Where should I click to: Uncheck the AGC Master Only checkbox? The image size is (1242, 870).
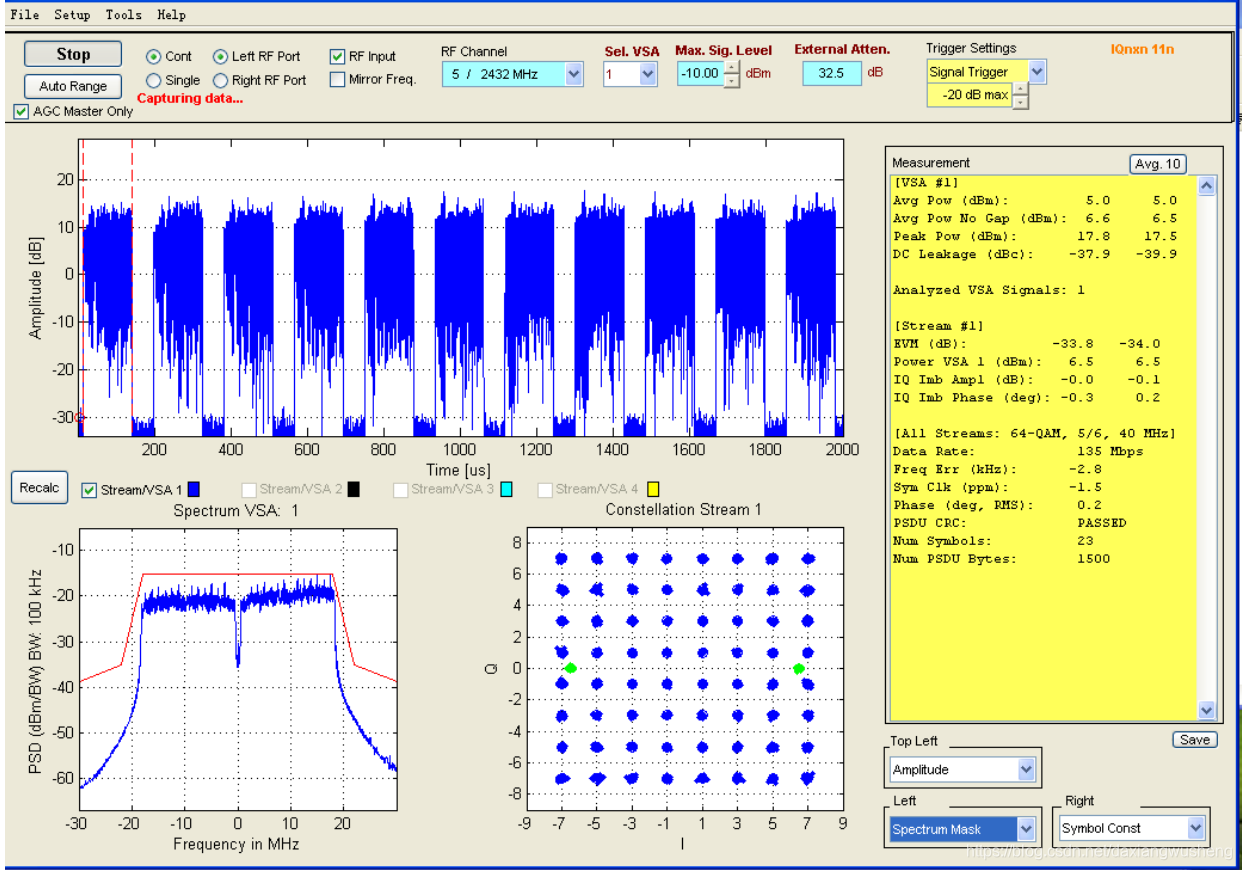coord(21,111)
